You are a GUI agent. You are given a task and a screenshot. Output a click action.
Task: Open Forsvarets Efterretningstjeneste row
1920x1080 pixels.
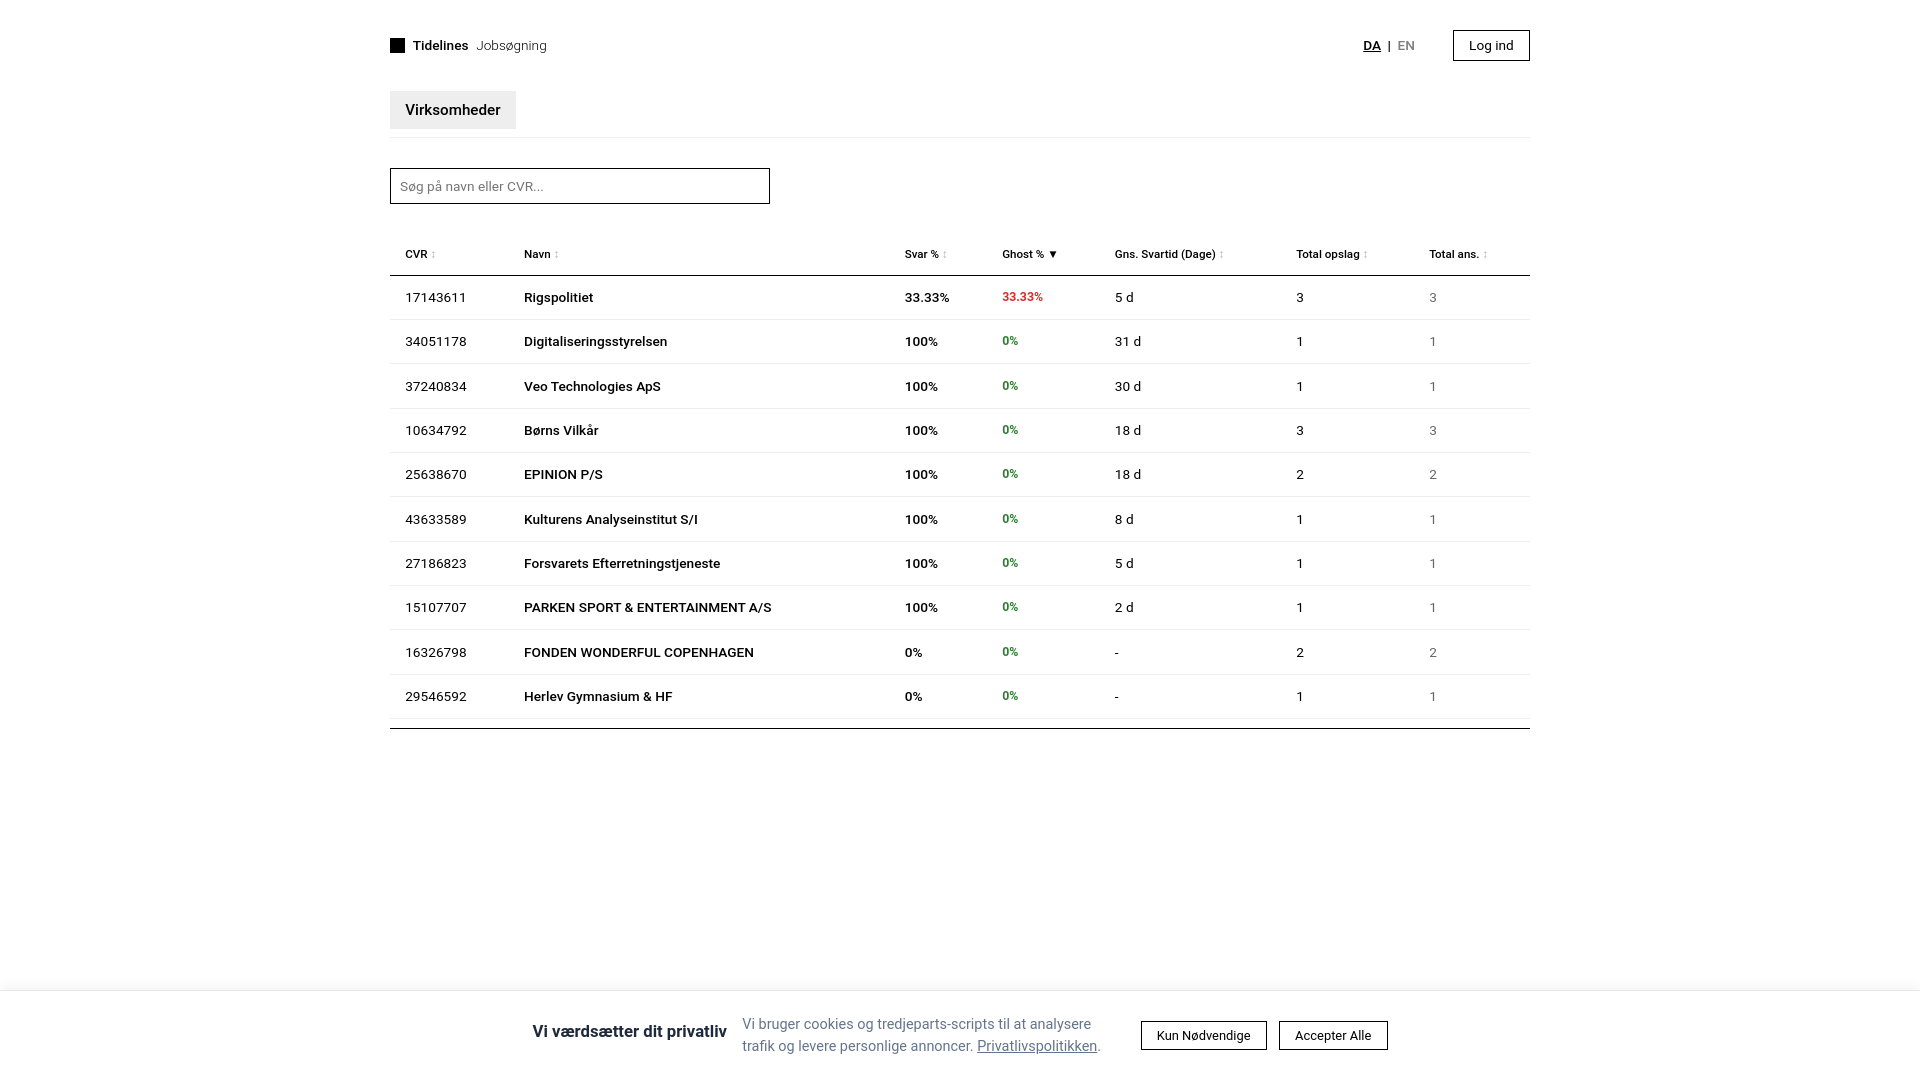click(x=960, y=564)
